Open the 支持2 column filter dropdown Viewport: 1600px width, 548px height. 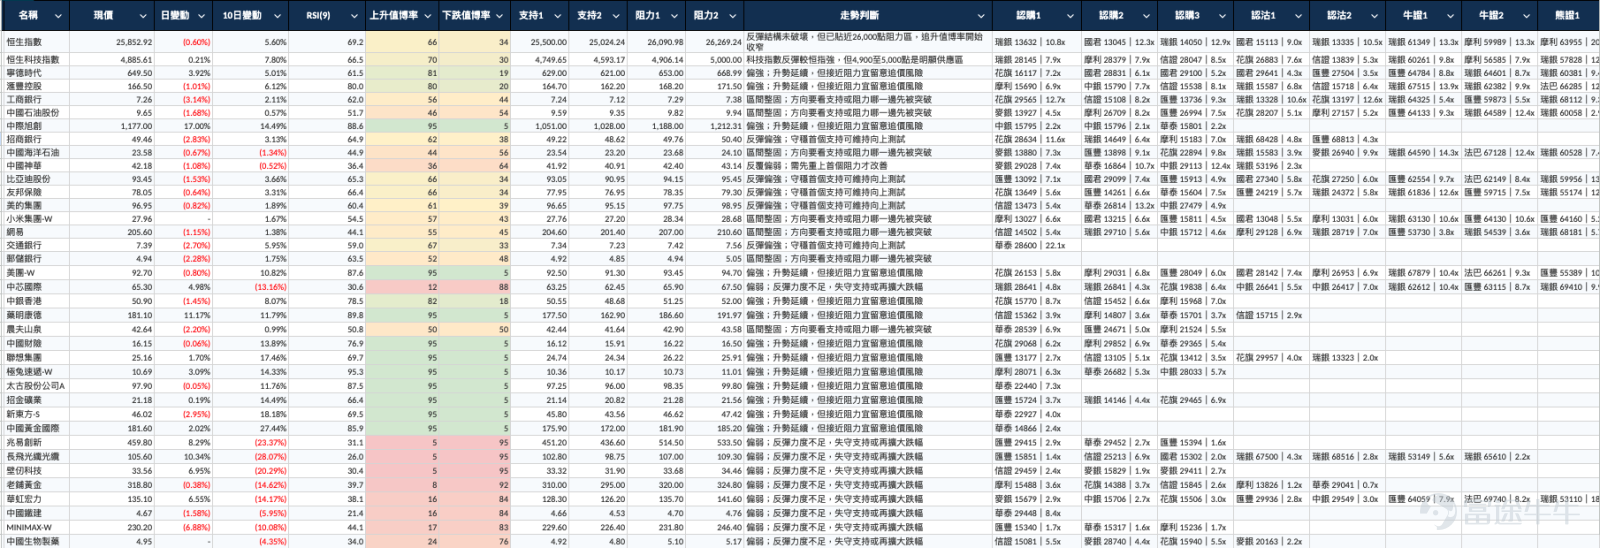click(x=617, y=16)
